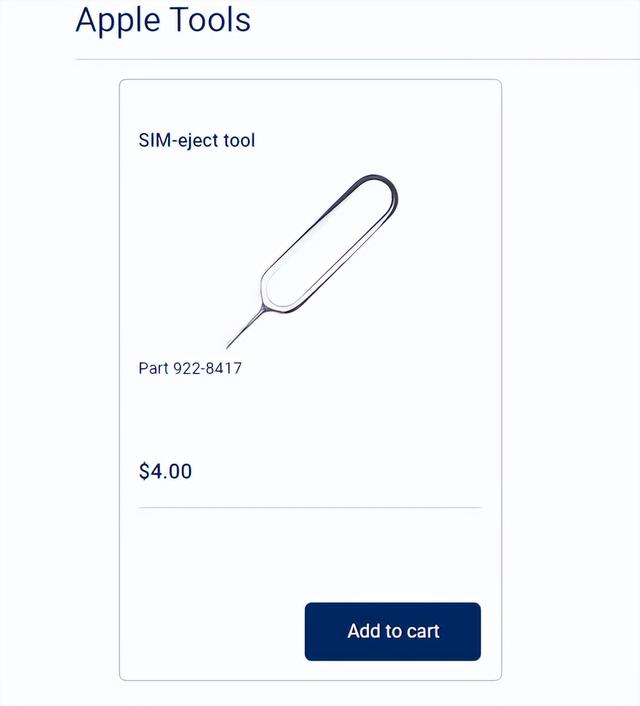Click the word 'Apple' in the heading

pos(118,21)
